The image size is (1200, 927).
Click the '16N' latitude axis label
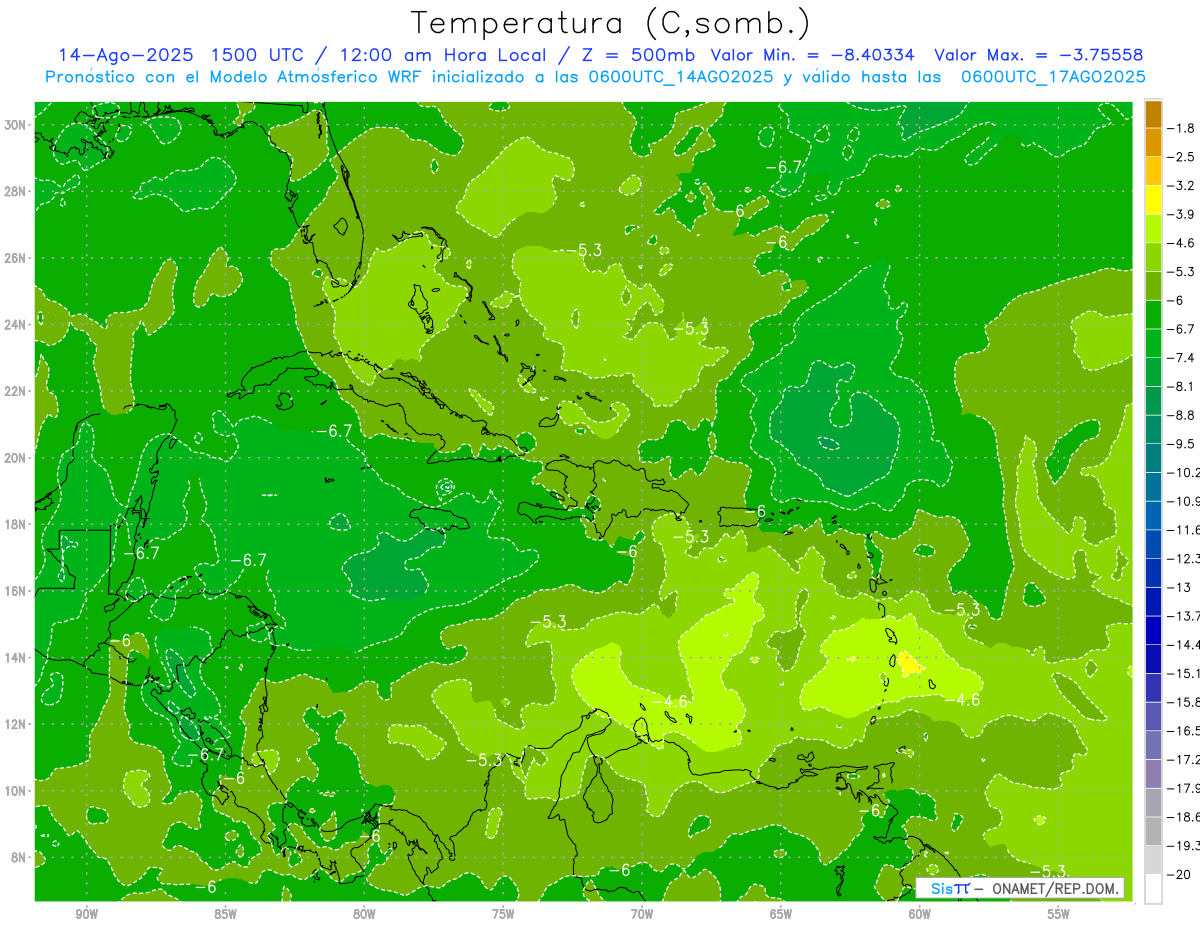click(15, 591)
